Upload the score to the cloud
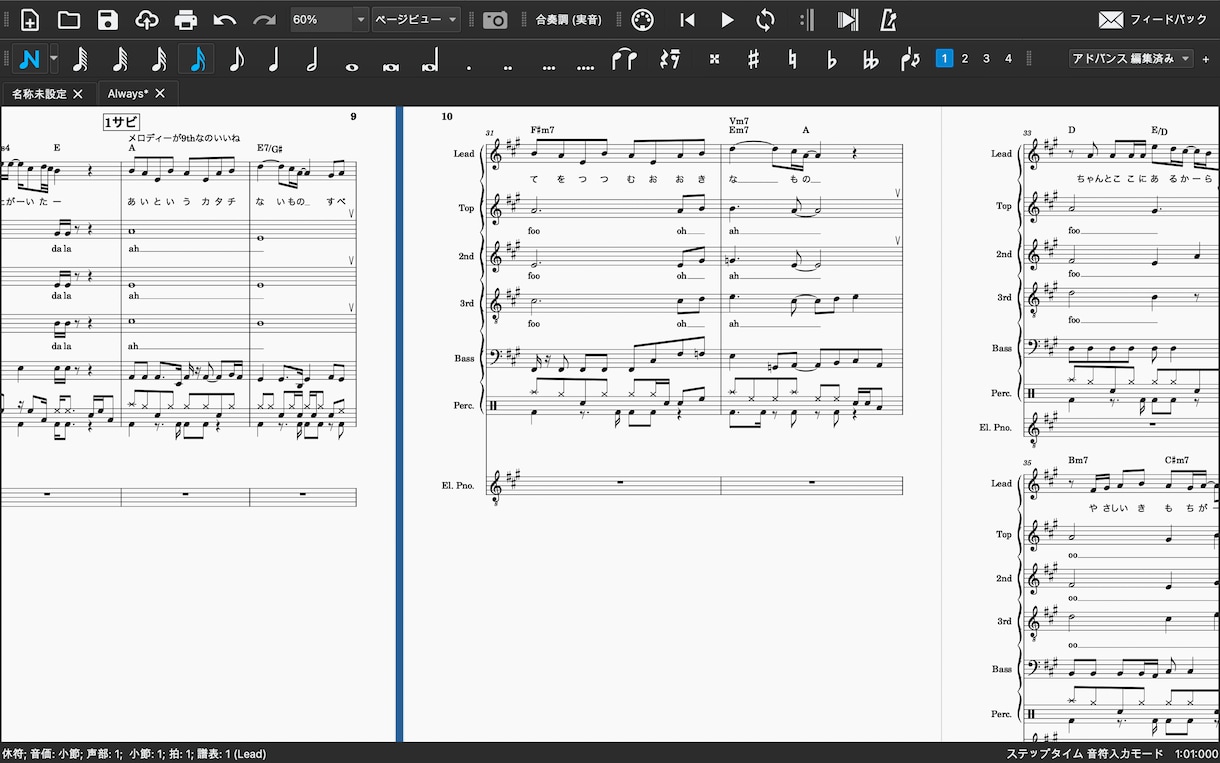This screenshot has height=763, width=1220. (x=147, y=19)
